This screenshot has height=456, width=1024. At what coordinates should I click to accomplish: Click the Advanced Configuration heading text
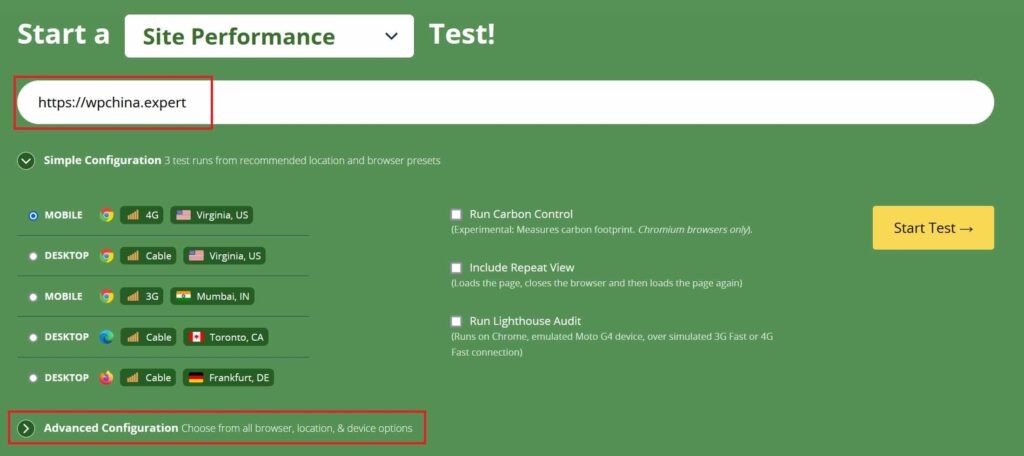[111, 429]
